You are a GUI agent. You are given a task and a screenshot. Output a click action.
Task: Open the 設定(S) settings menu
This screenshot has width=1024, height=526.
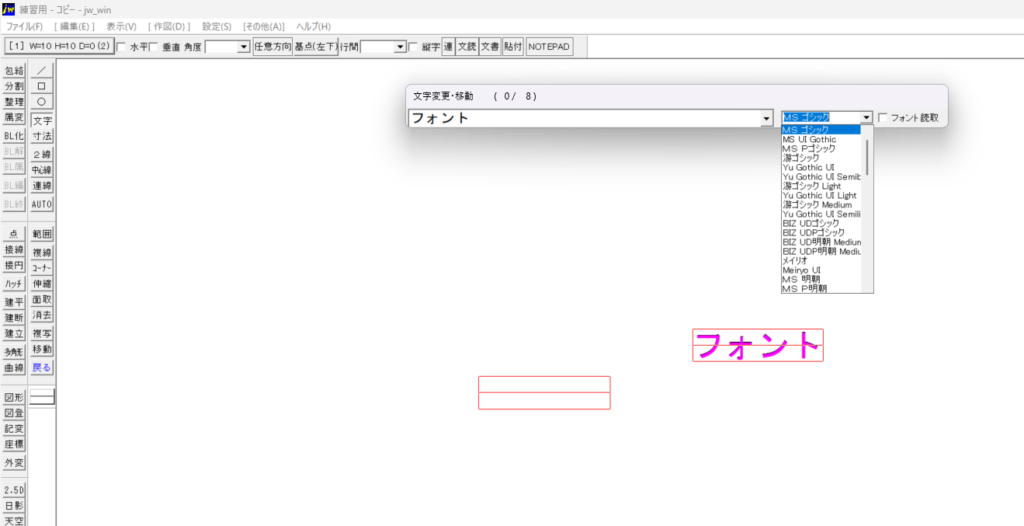(x=217, y=26)
